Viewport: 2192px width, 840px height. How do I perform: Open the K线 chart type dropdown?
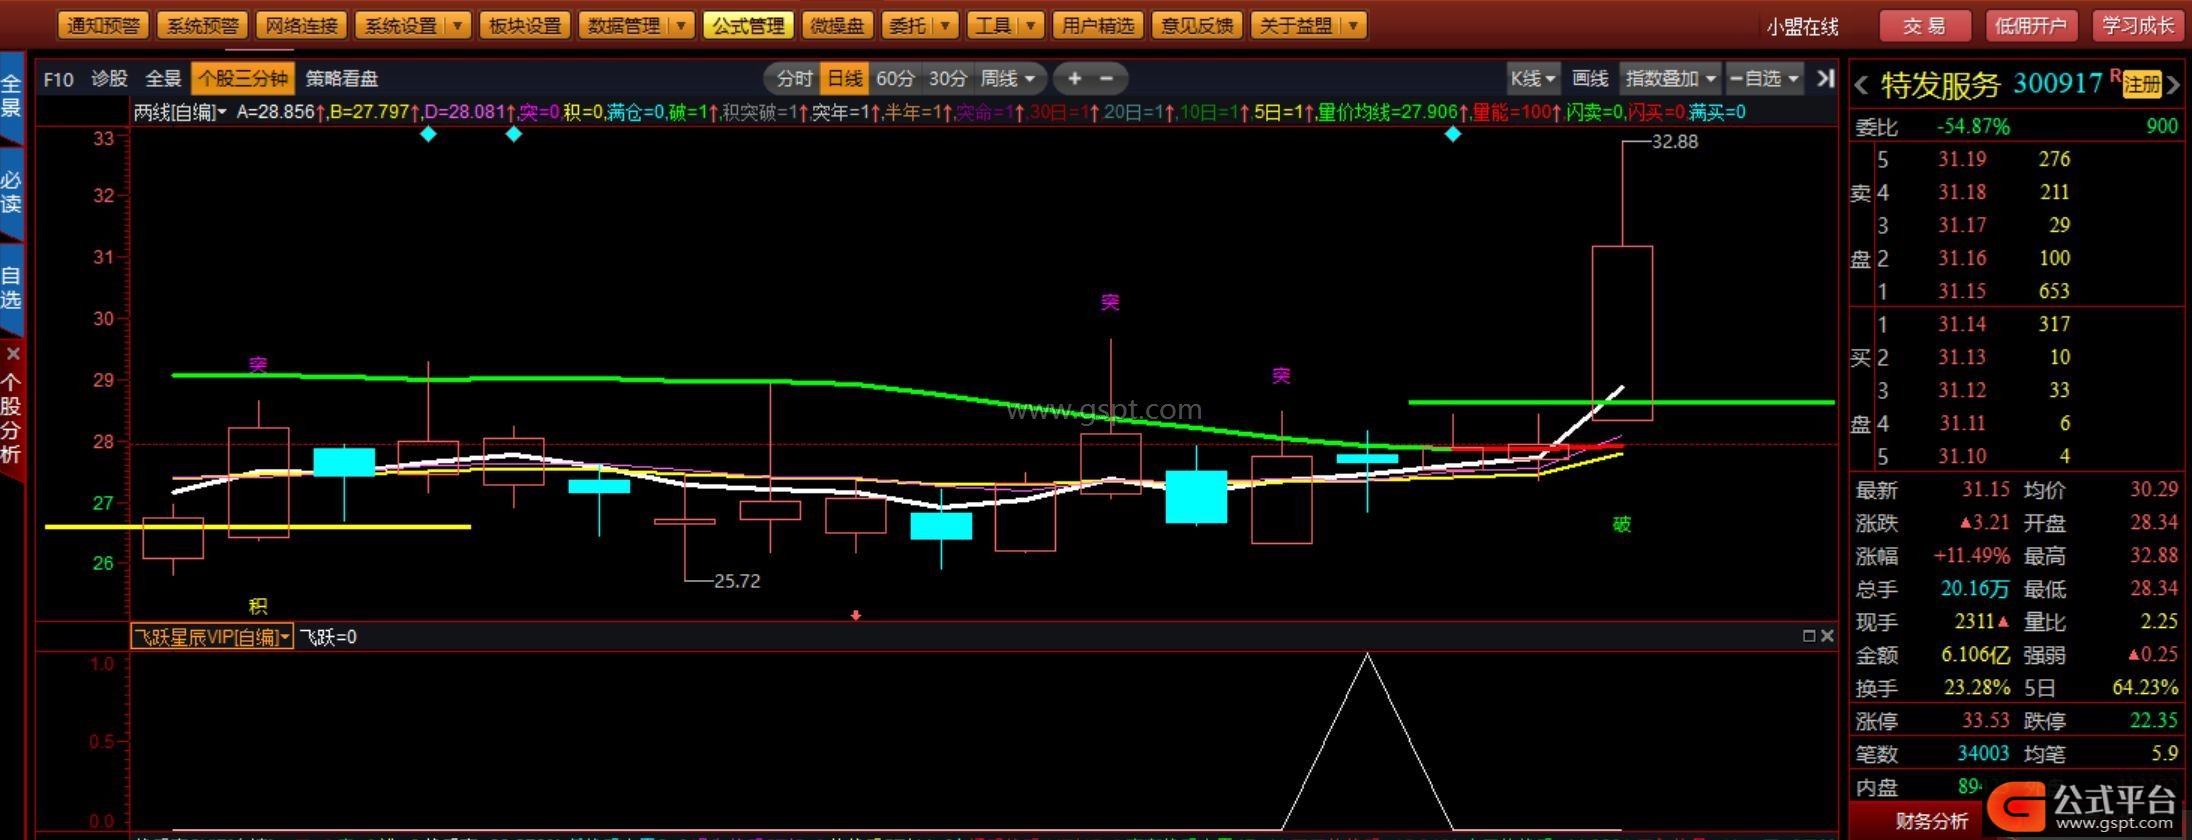[x=1533, y=78]
